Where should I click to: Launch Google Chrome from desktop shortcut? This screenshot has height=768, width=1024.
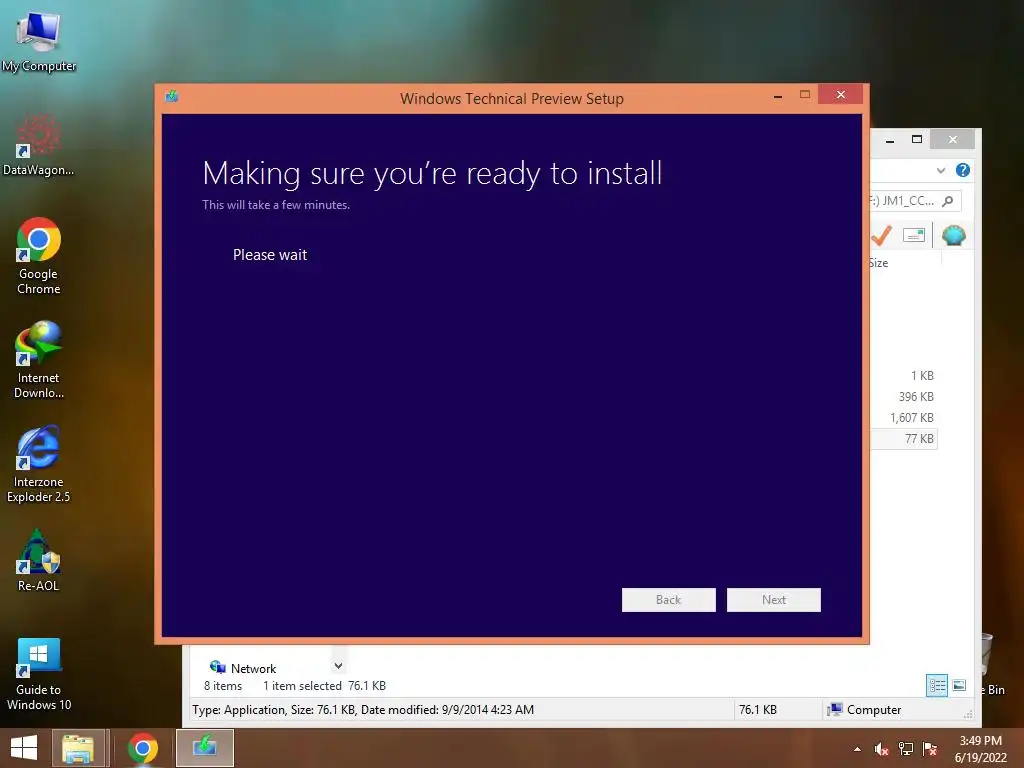click(x=39, y=256)
